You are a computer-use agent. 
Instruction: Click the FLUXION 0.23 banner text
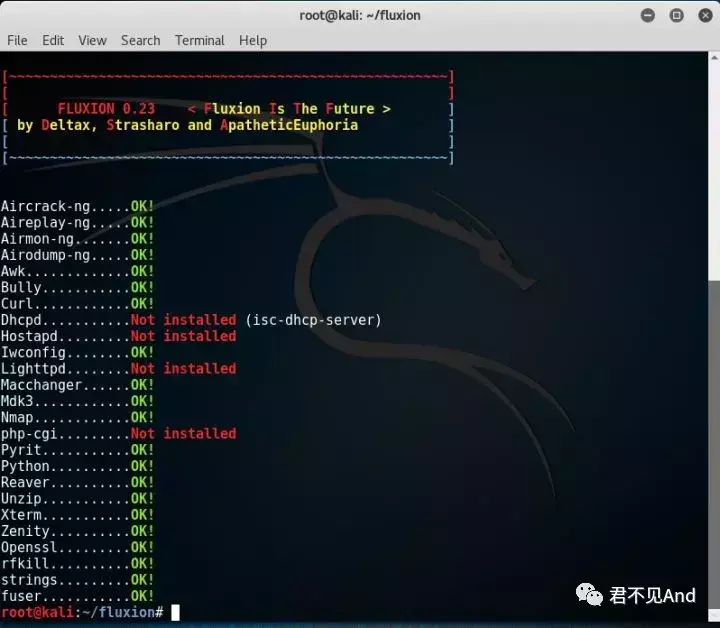[x=107, y=109]
